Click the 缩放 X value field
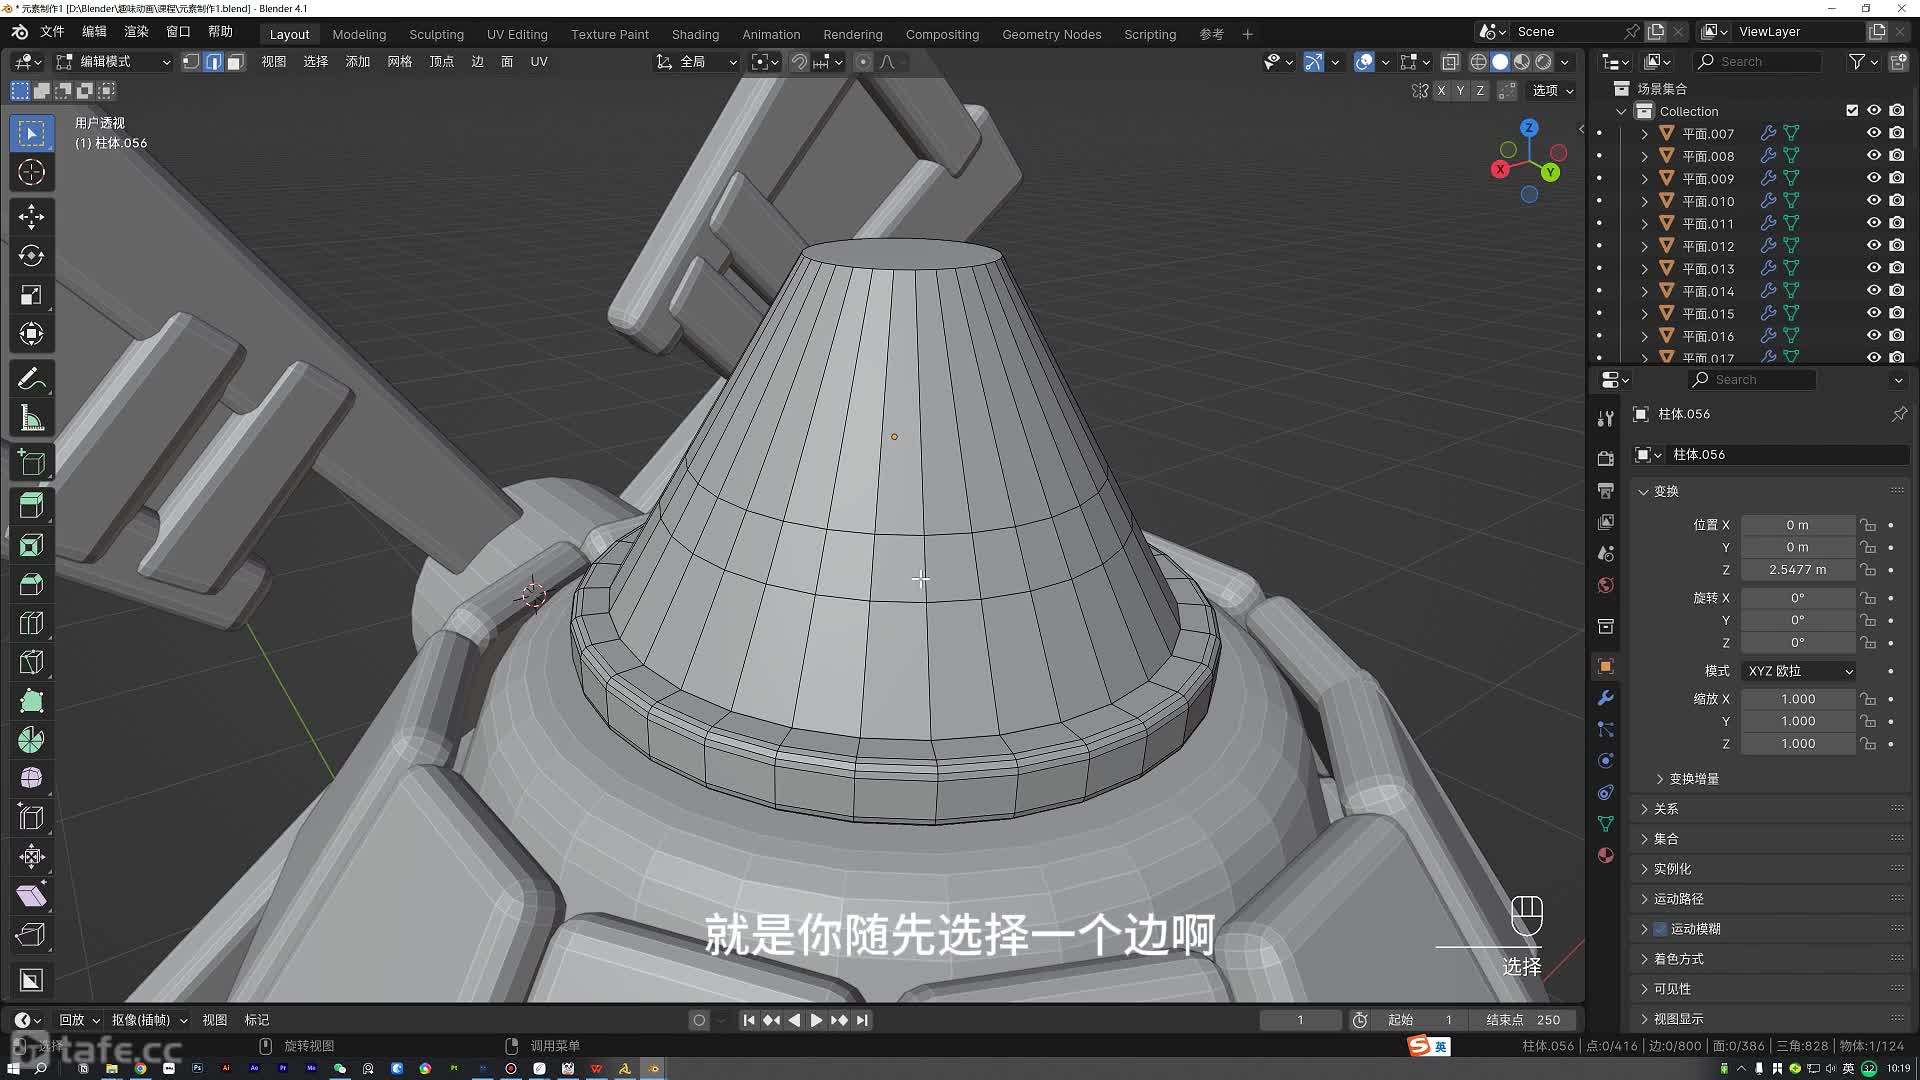This screenshot has height=1080, width=1920. (1797, 699)
